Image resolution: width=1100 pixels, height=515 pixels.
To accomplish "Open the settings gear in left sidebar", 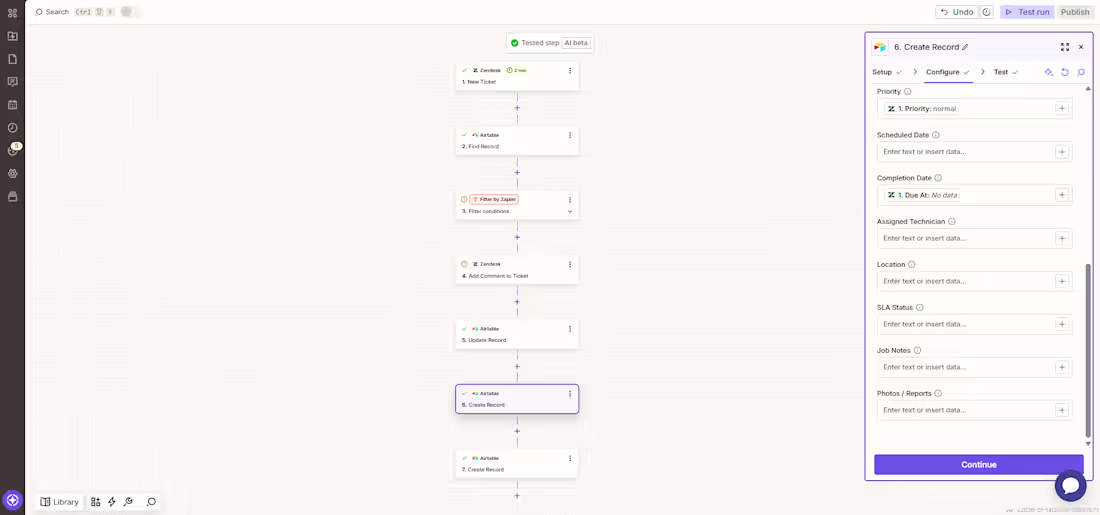I will 12,174.
